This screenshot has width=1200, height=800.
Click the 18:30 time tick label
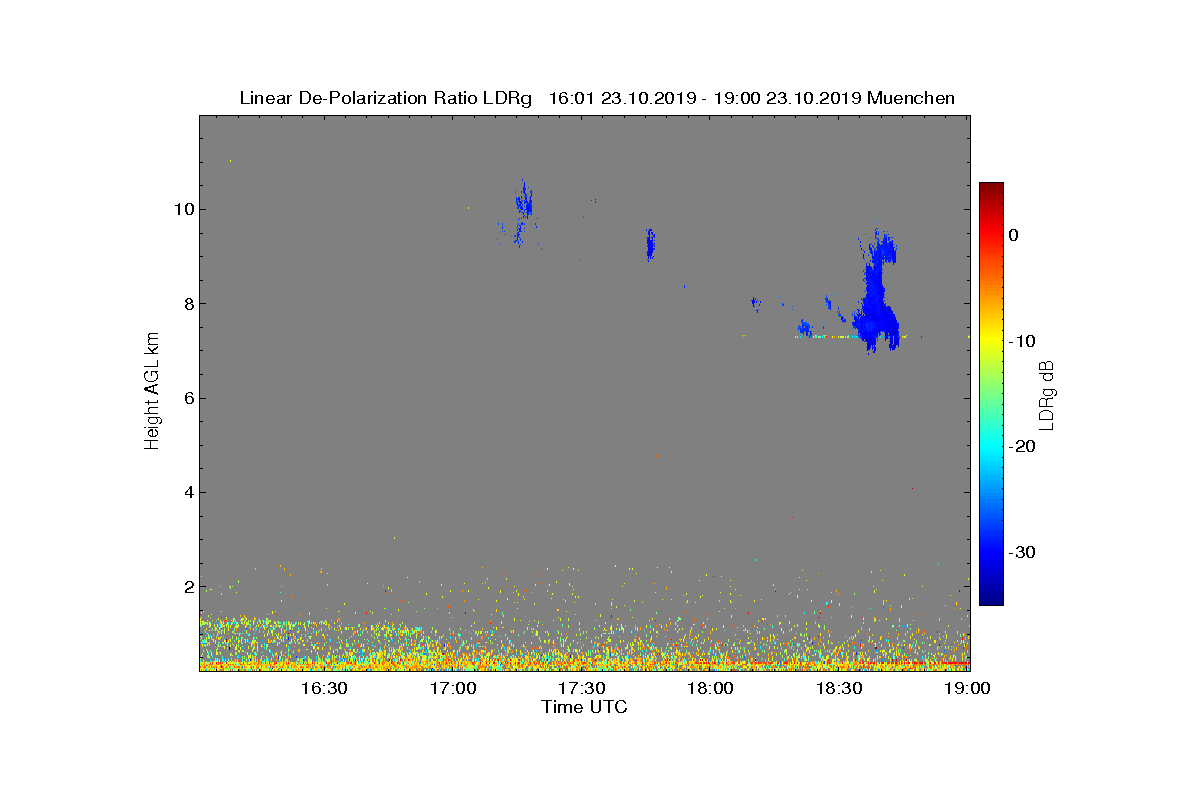pos(840,689)
